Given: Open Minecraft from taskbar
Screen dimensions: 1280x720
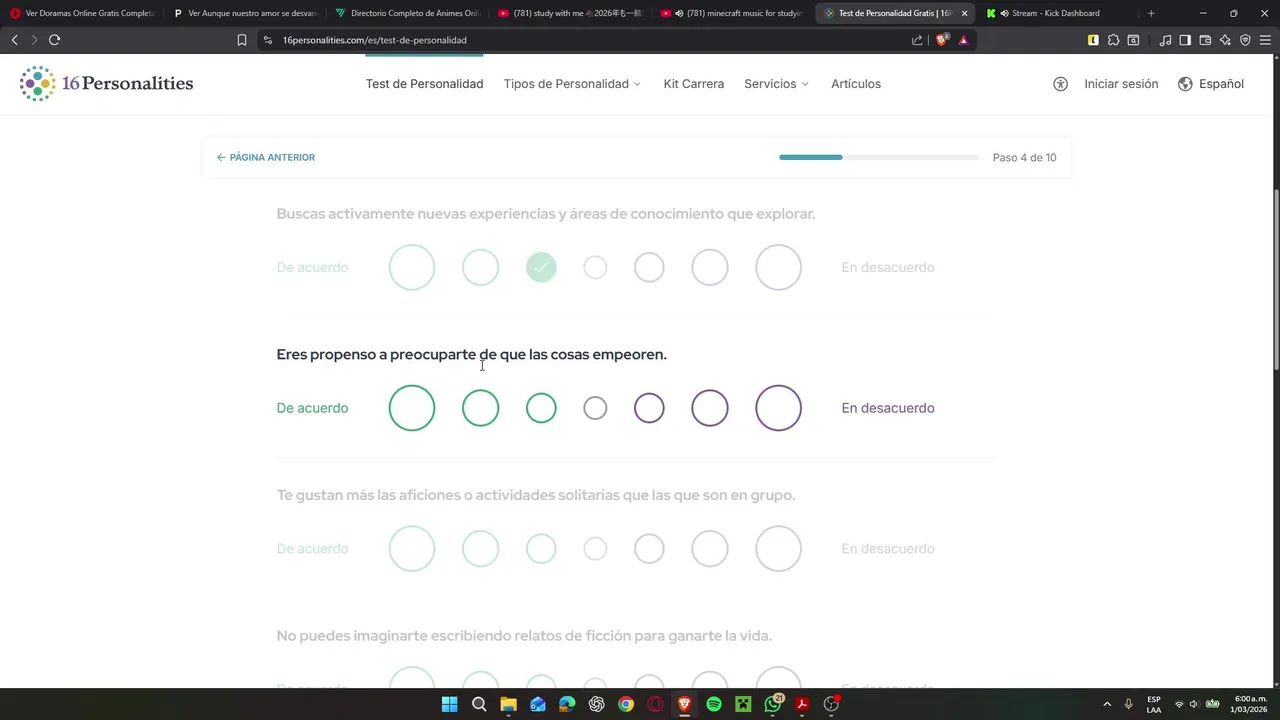Looking at the screenshot, I should 743,704.
